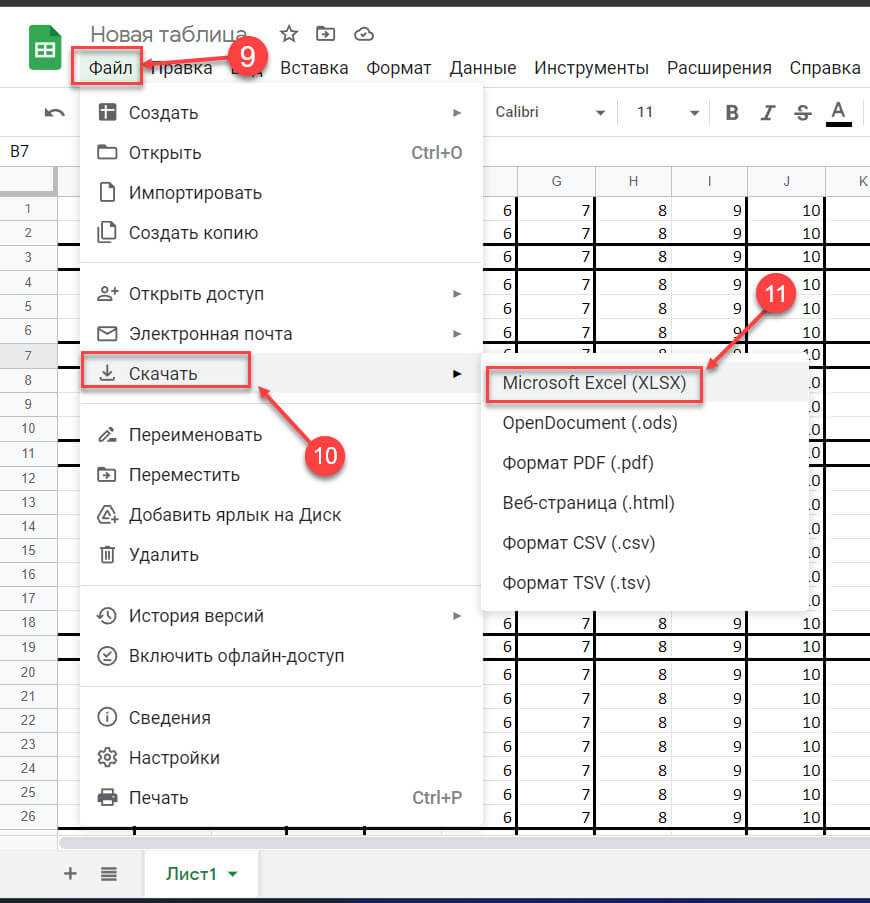Choose Импортировать in the File menu

(x=281, y=193)
